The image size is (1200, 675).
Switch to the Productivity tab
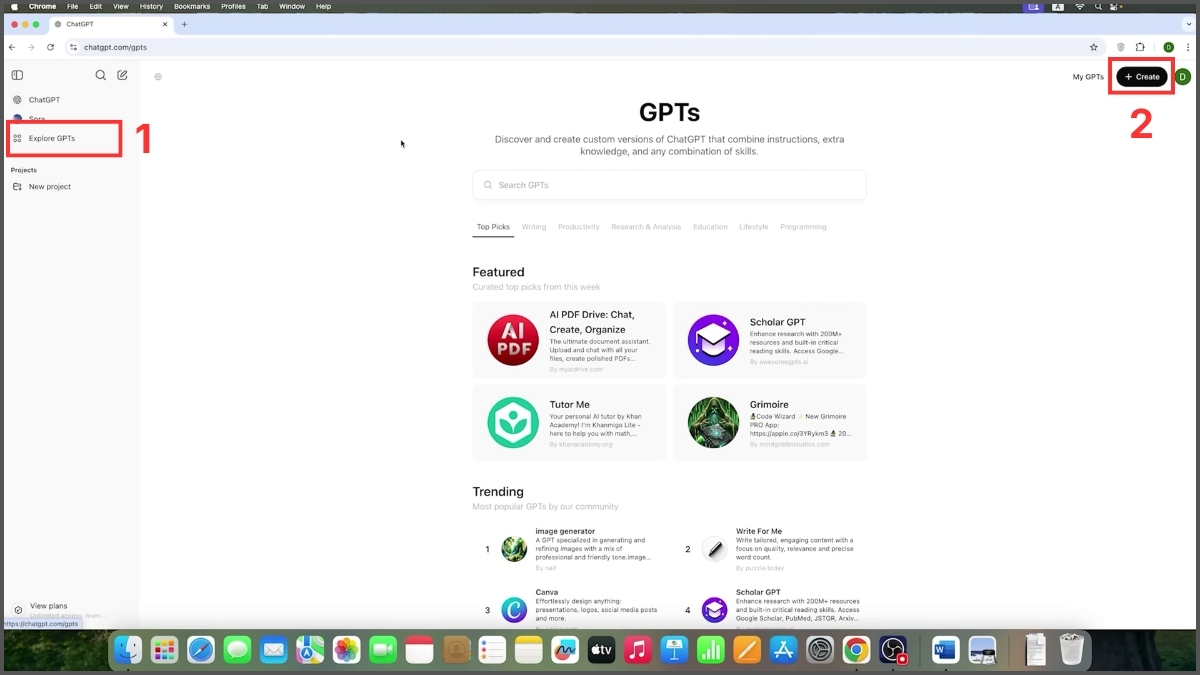[579, 227]
